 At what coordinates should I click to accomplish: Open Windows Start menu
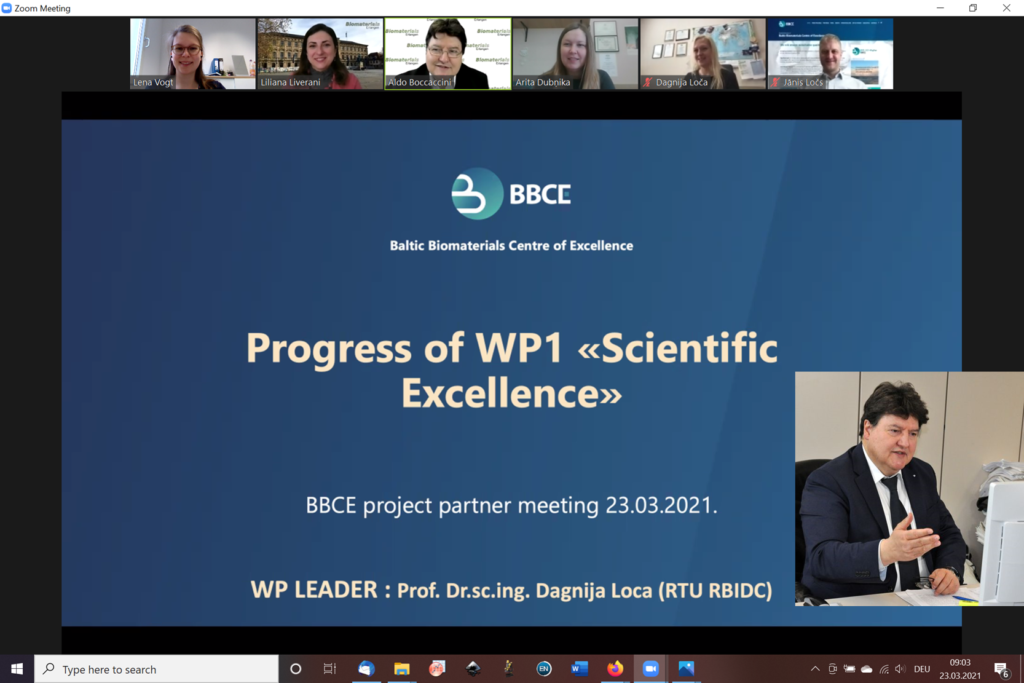click(x=17, y=669)
